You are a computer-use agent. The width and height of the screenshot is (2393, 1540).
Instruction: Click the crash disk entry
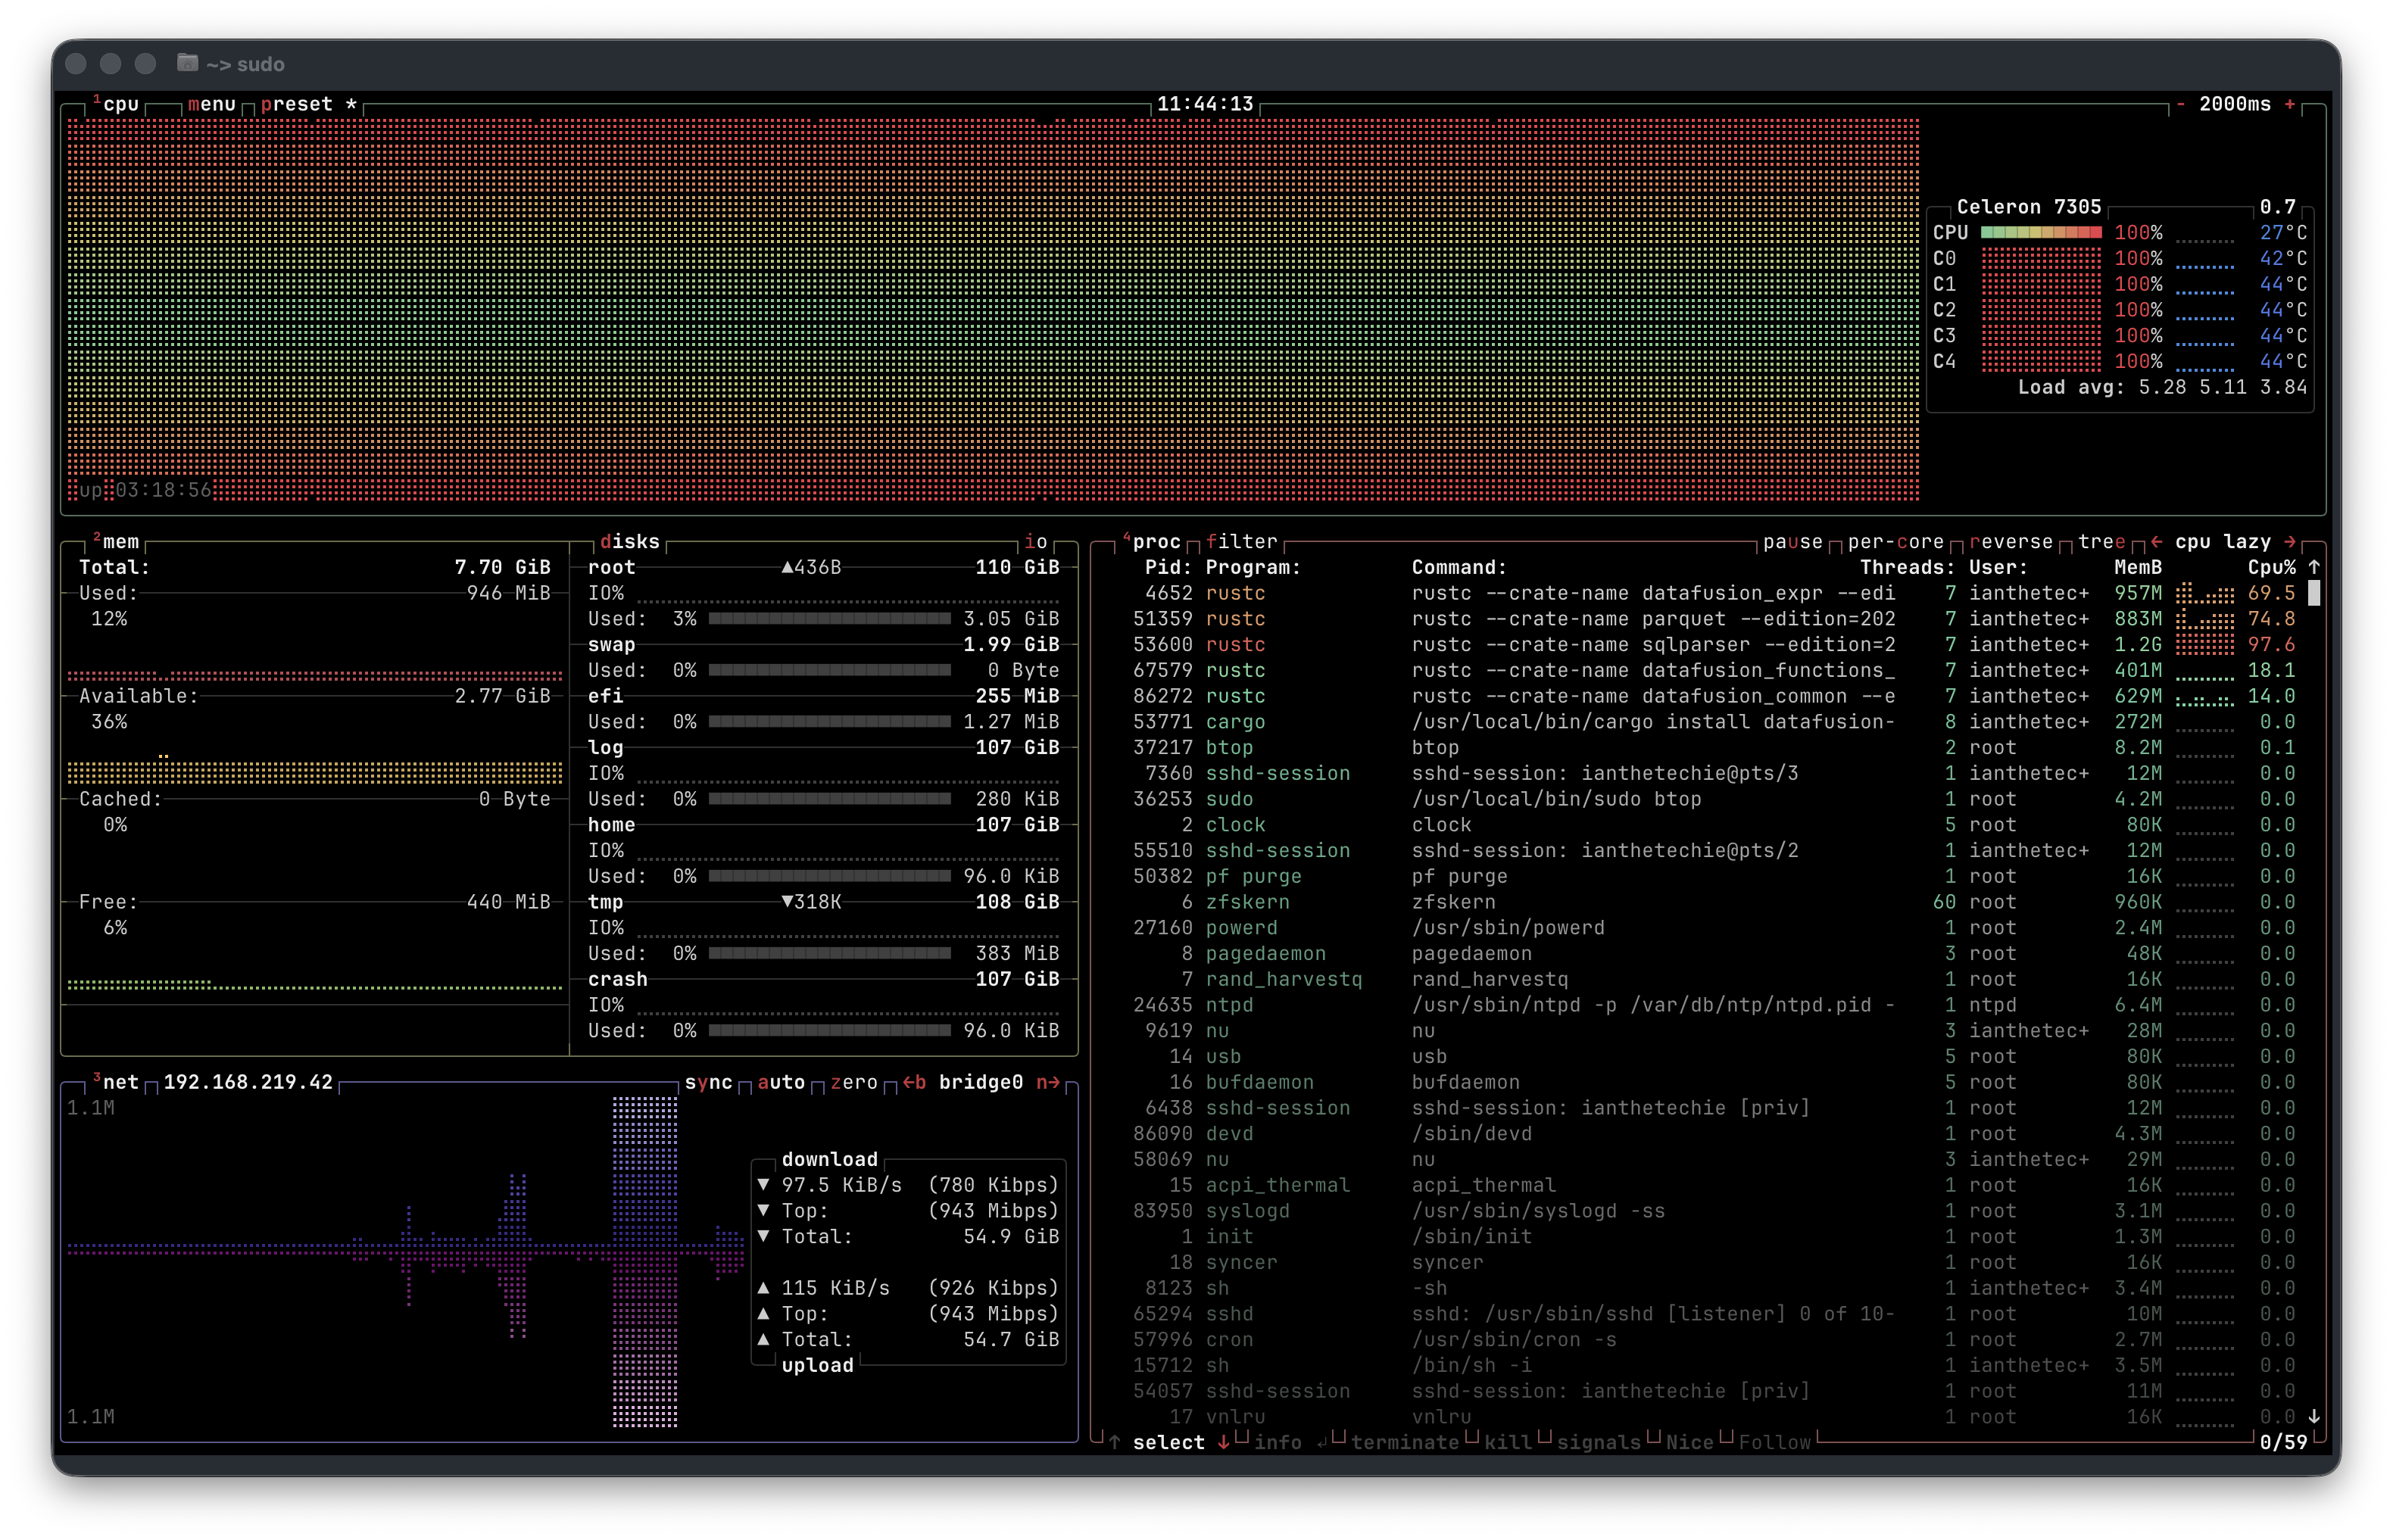[617, 980]
